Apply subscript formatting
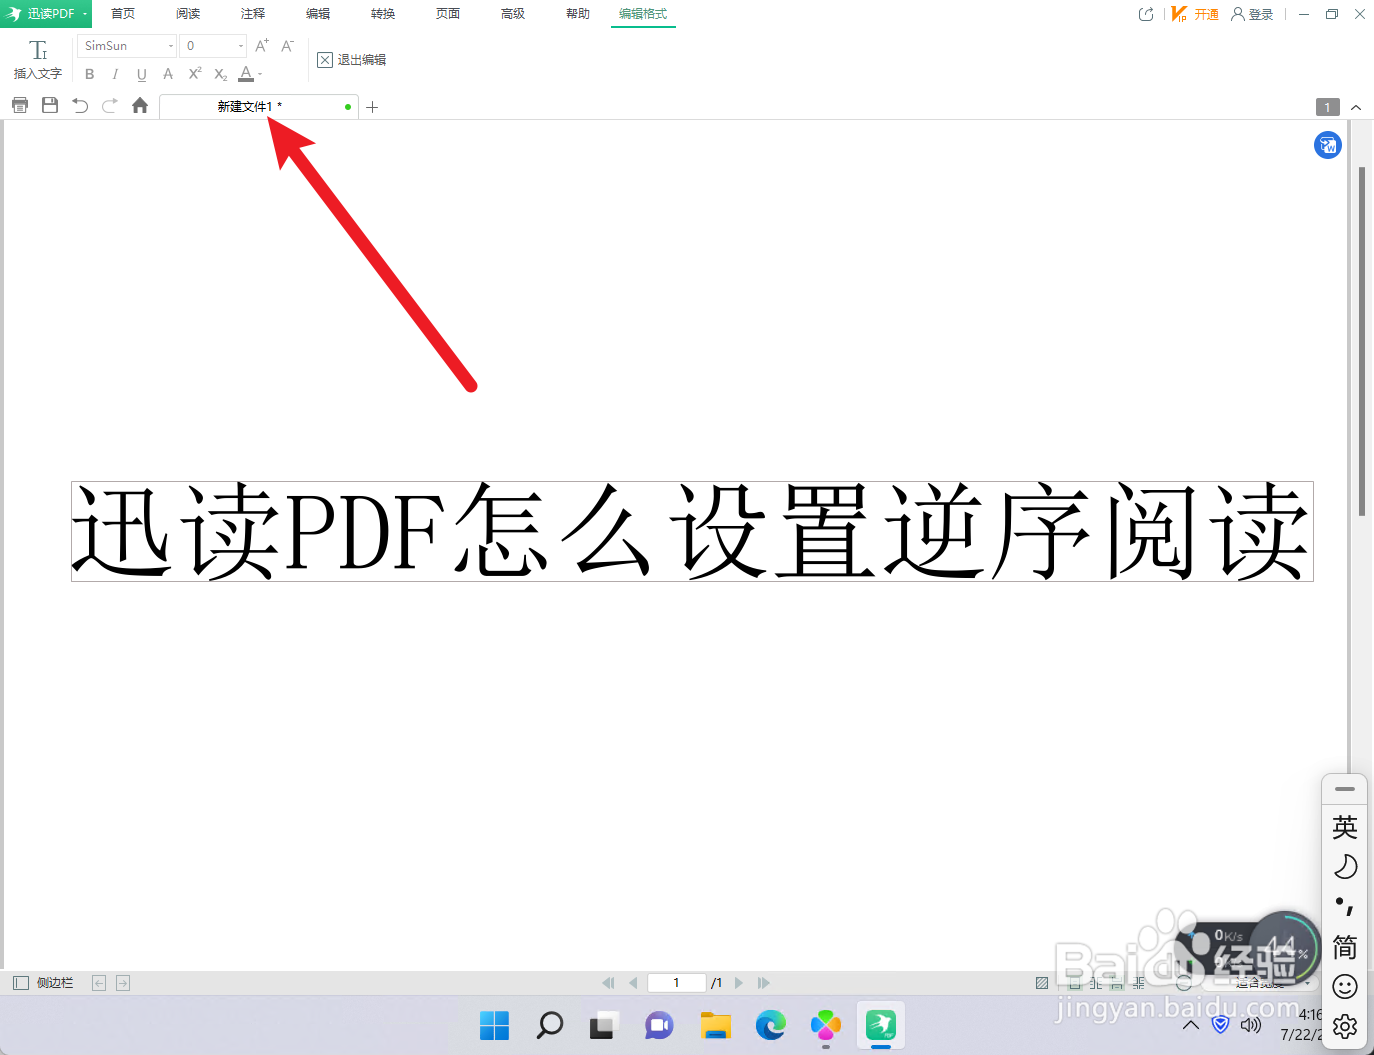The width and height of the screenshot is (1374, 1055). (x=221, y=74)
